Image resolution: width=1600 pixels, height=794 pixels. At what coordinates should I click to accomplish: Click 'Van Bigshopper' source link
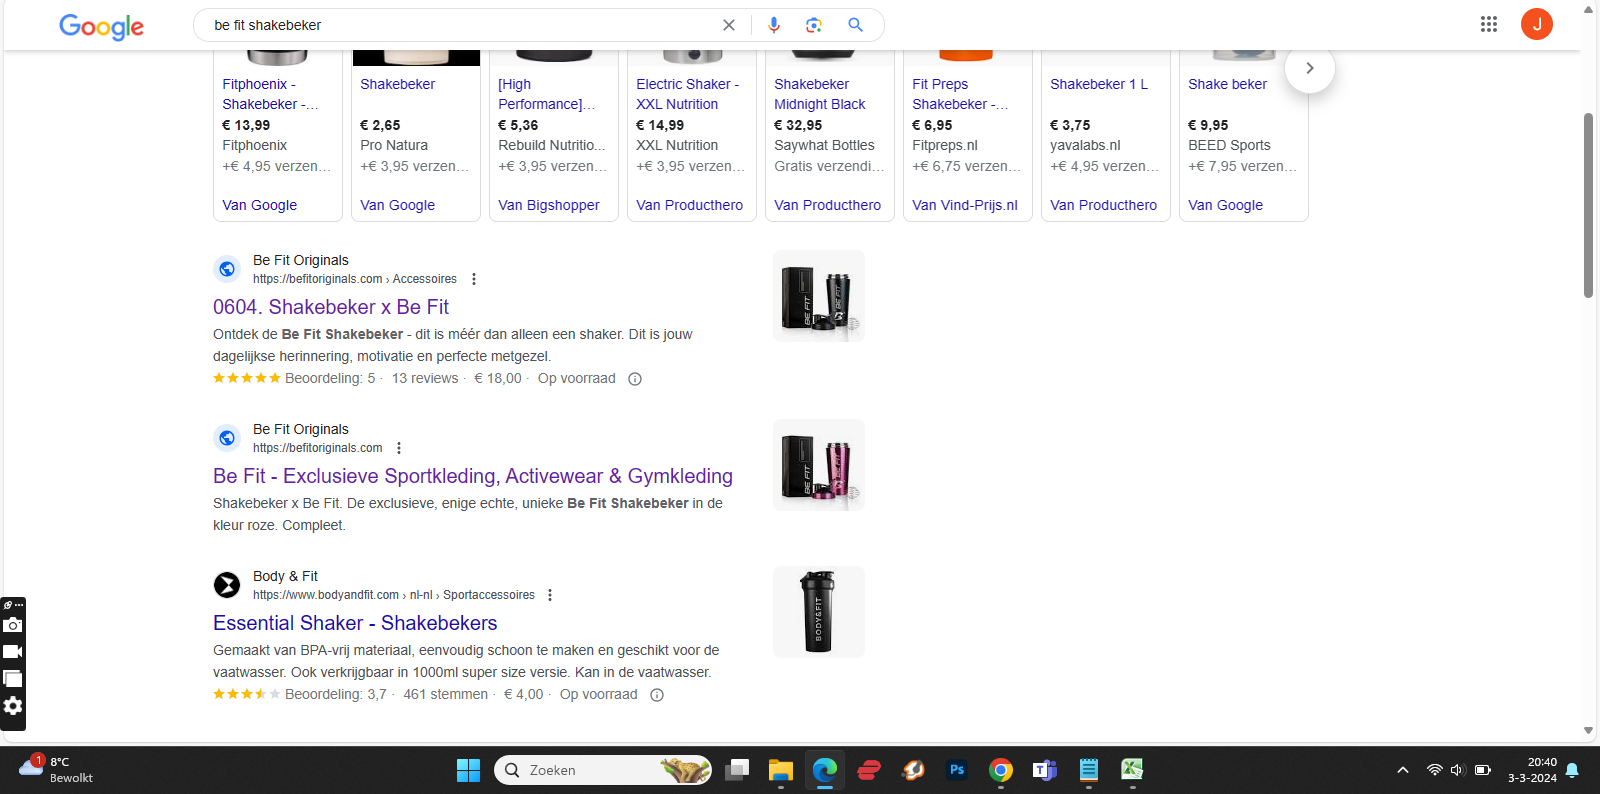tap(549, 205)
